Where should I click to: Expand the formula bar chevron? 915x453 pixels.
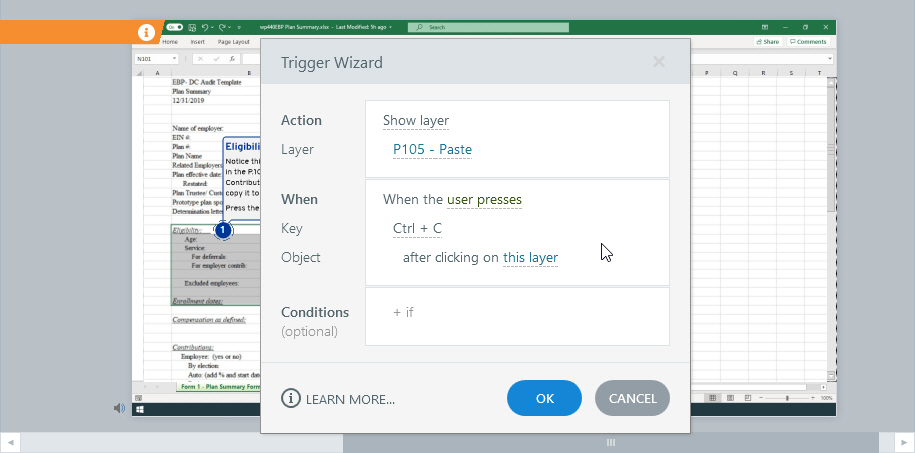(830, 59)
